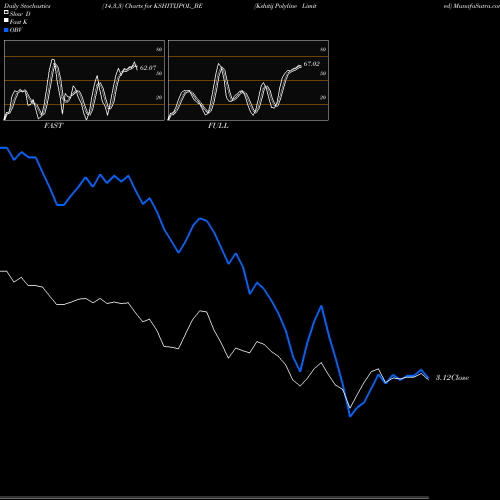Image resolution: width=500 pixels, height=500 pixels.
Task: Click the MunafaSutra.com label at top right
Action: coord(476,6)
